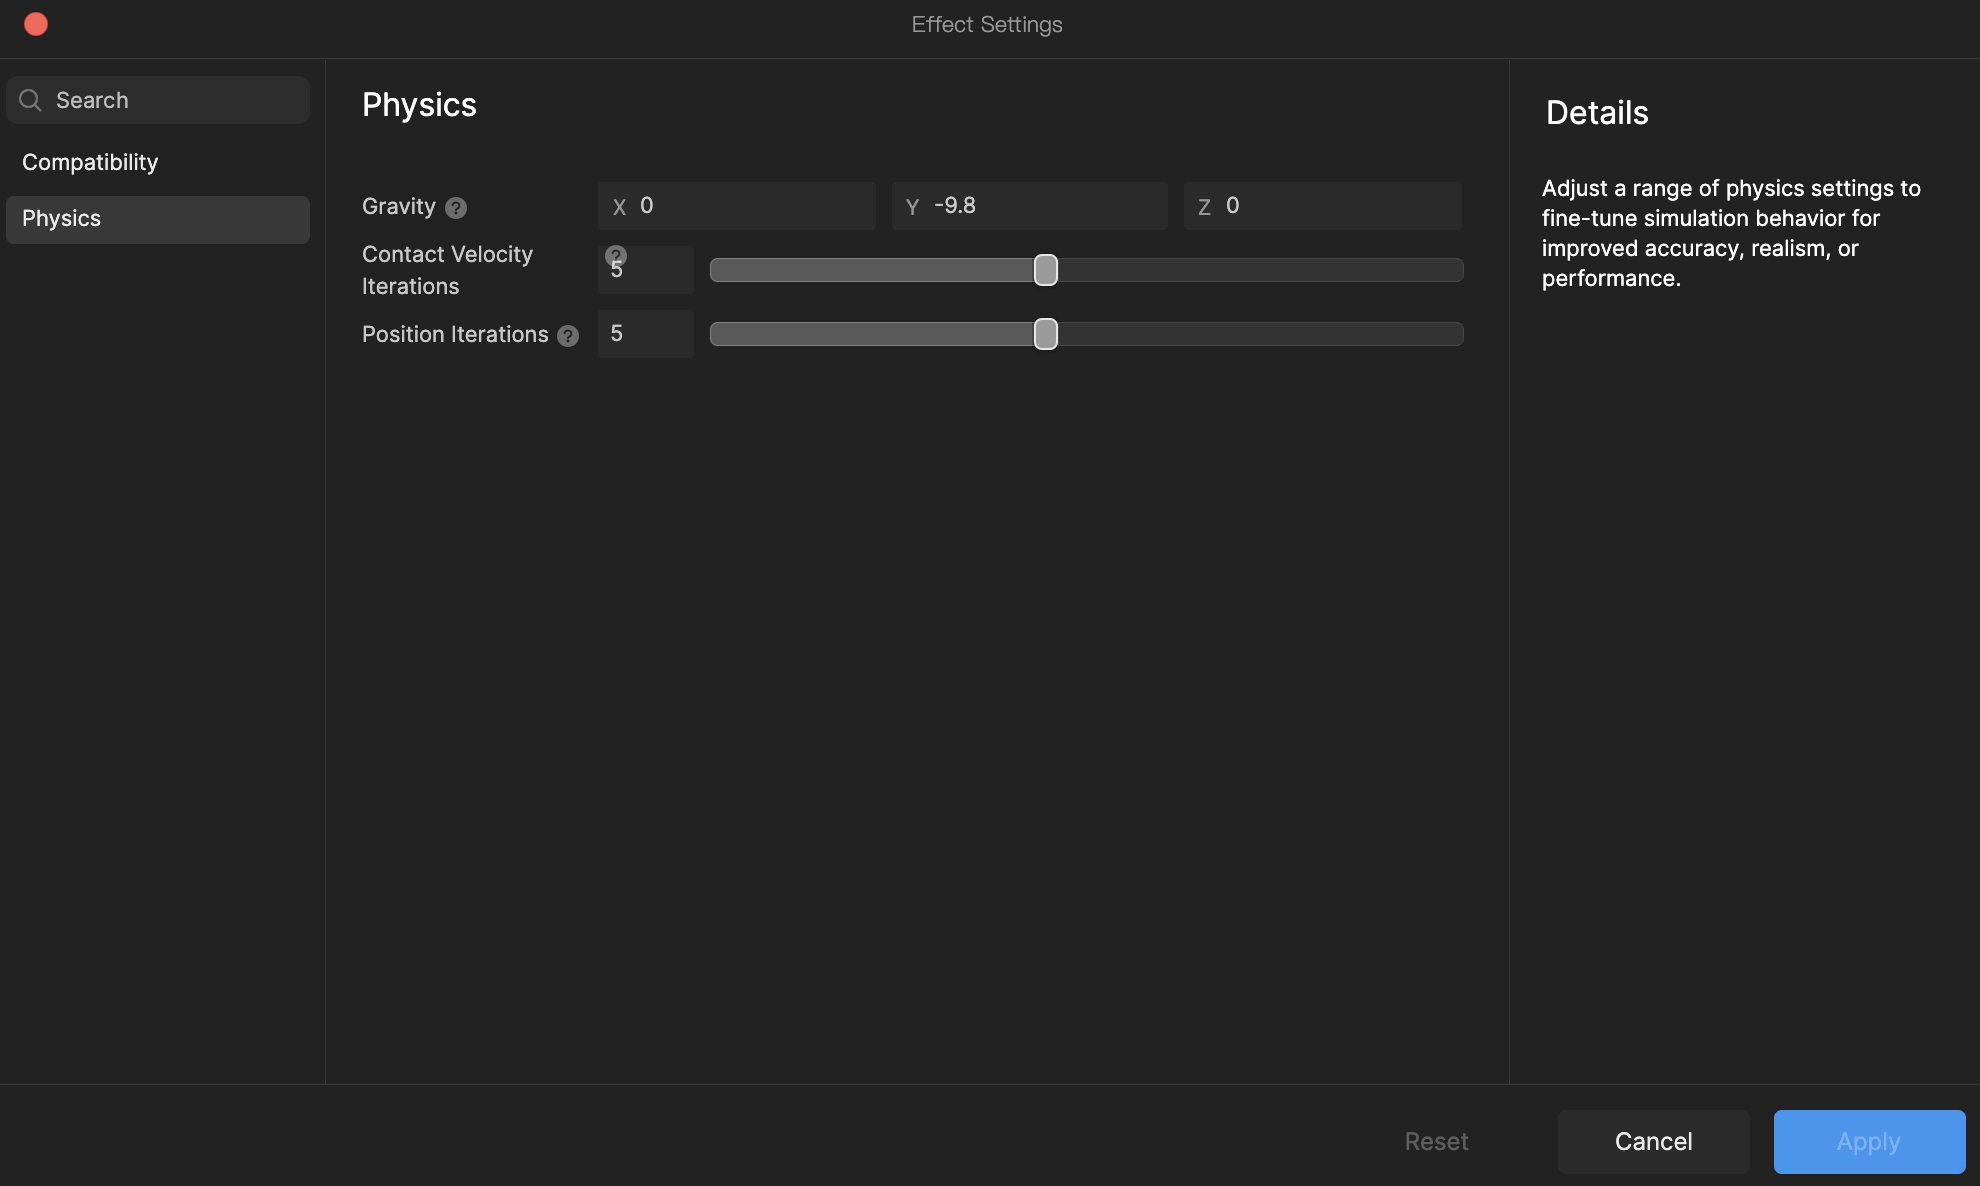
Task: Close the Effect Settings window
Action: click(36, 24)
